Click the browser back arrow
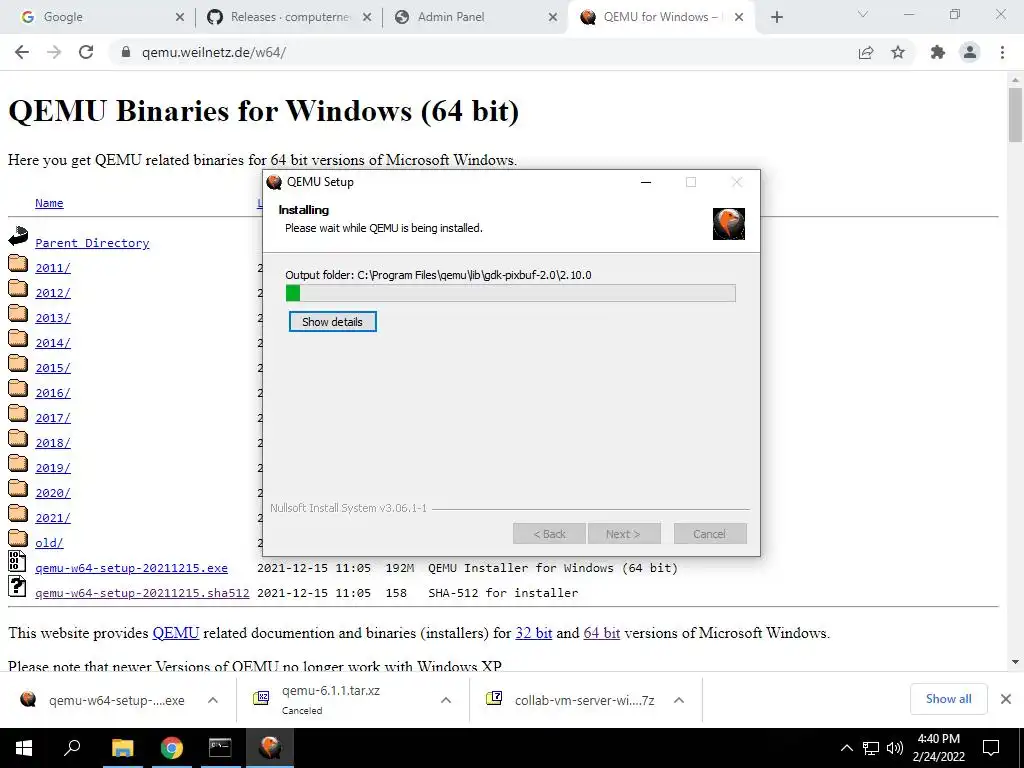 22,52
